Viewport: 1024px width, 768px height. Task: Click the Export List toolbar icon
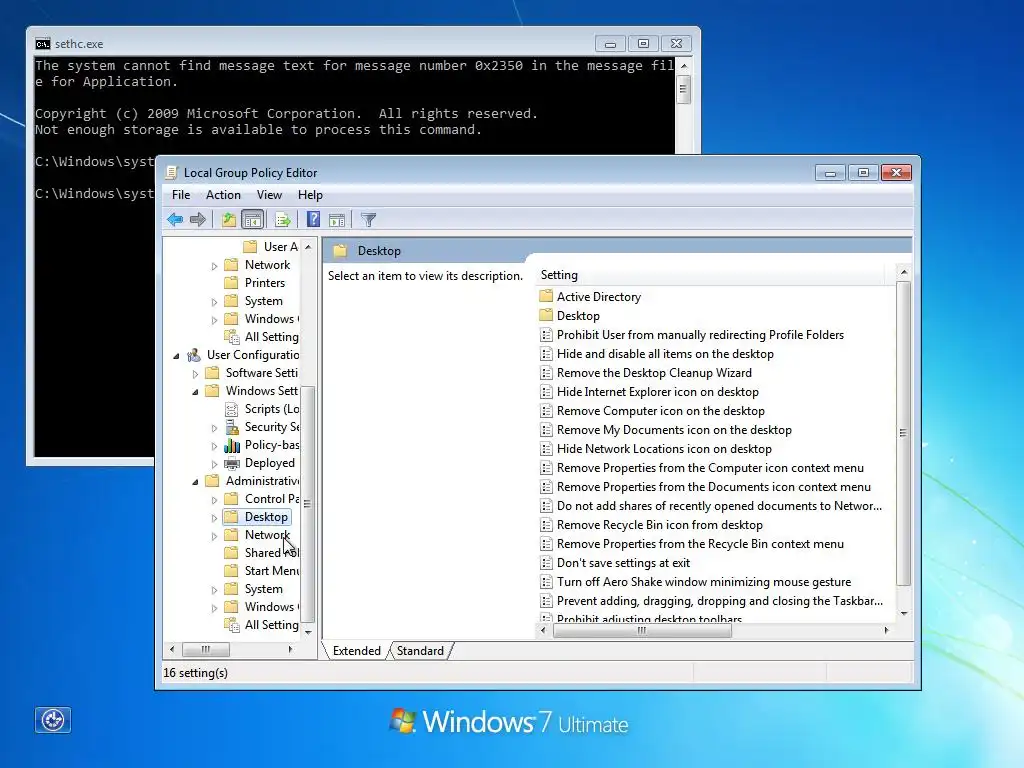tap(283, 219)
